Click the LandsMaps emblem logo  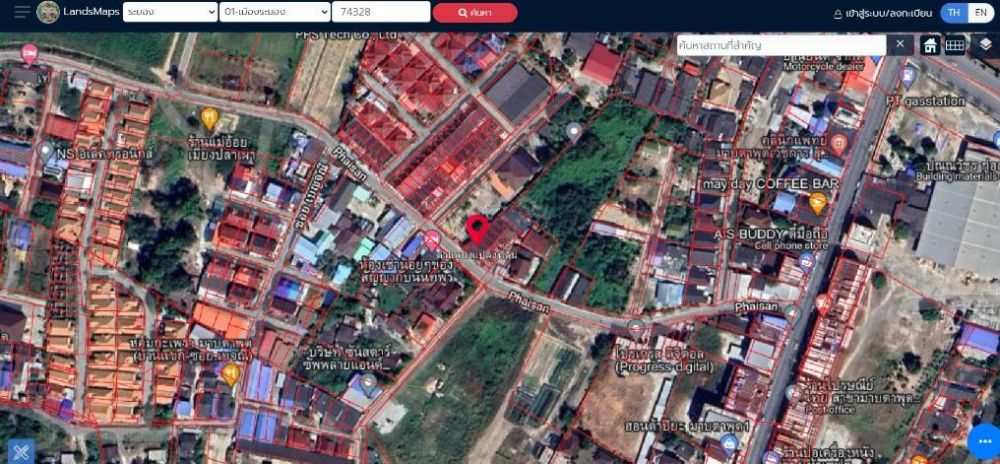coord(48,12)
